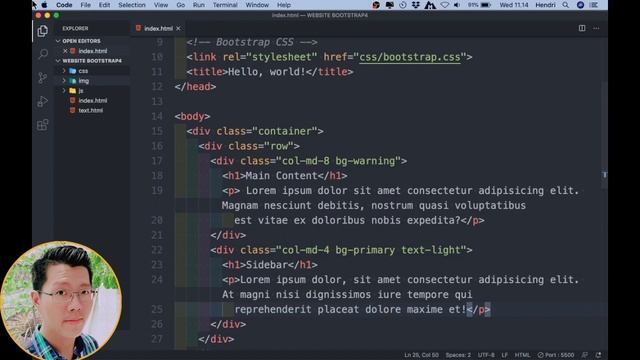Screen dimensions: 640x360
Task: Open the Go menu
Action: tap(180, 5)
